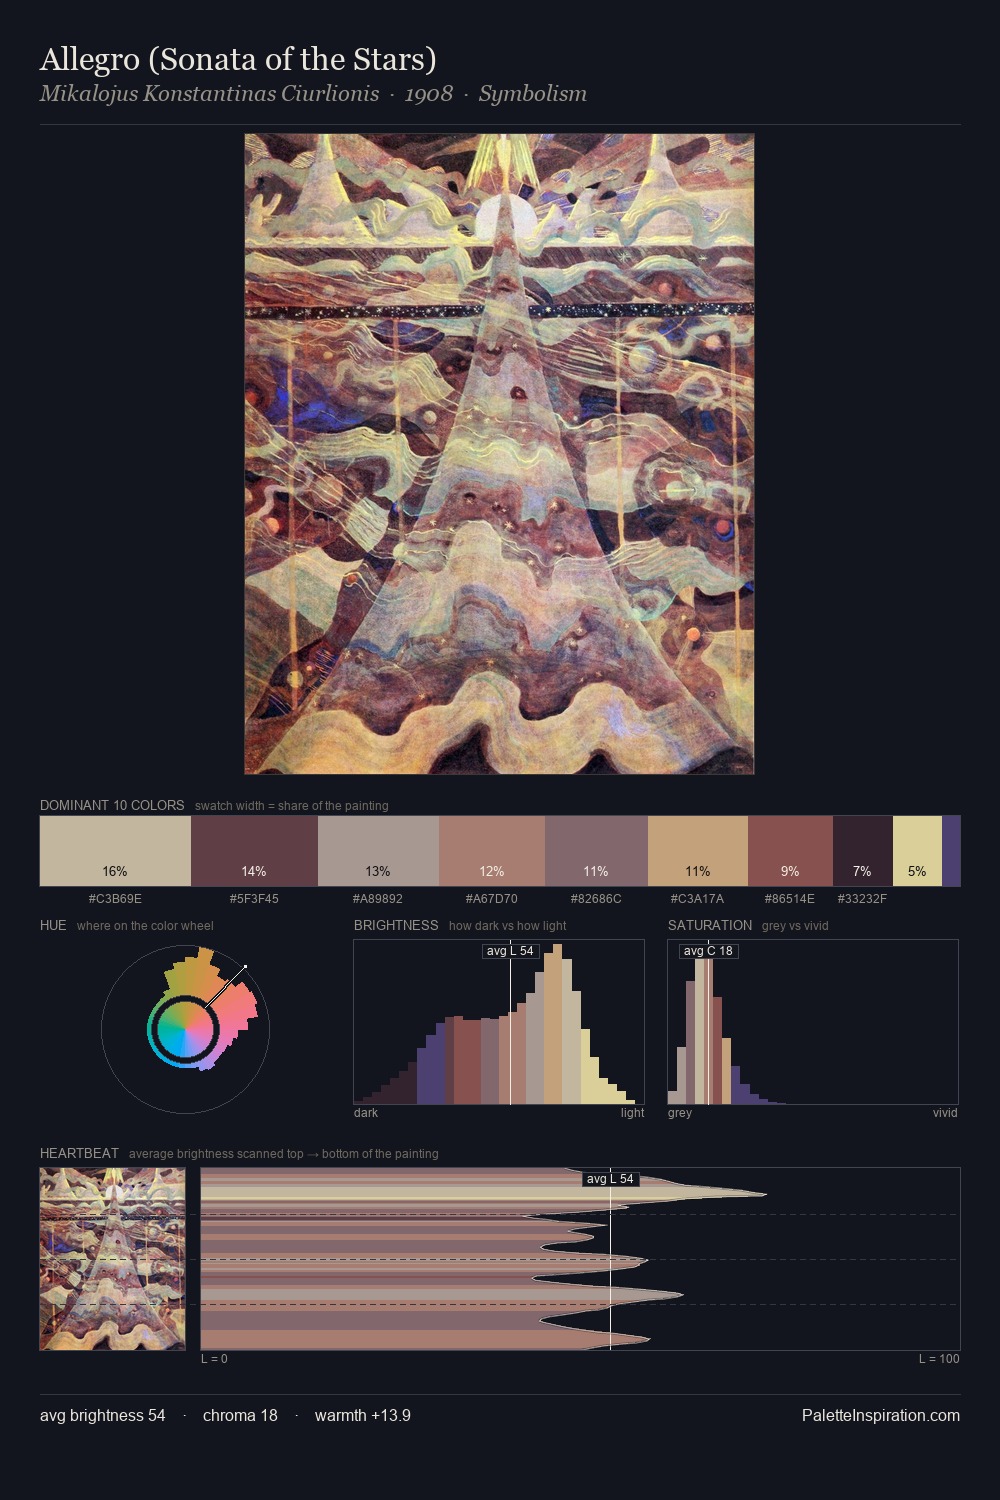The image size is (1000, 1500).
Task: Open the PaletteInspiration.com link
Action: click(x=881, y=1415)
